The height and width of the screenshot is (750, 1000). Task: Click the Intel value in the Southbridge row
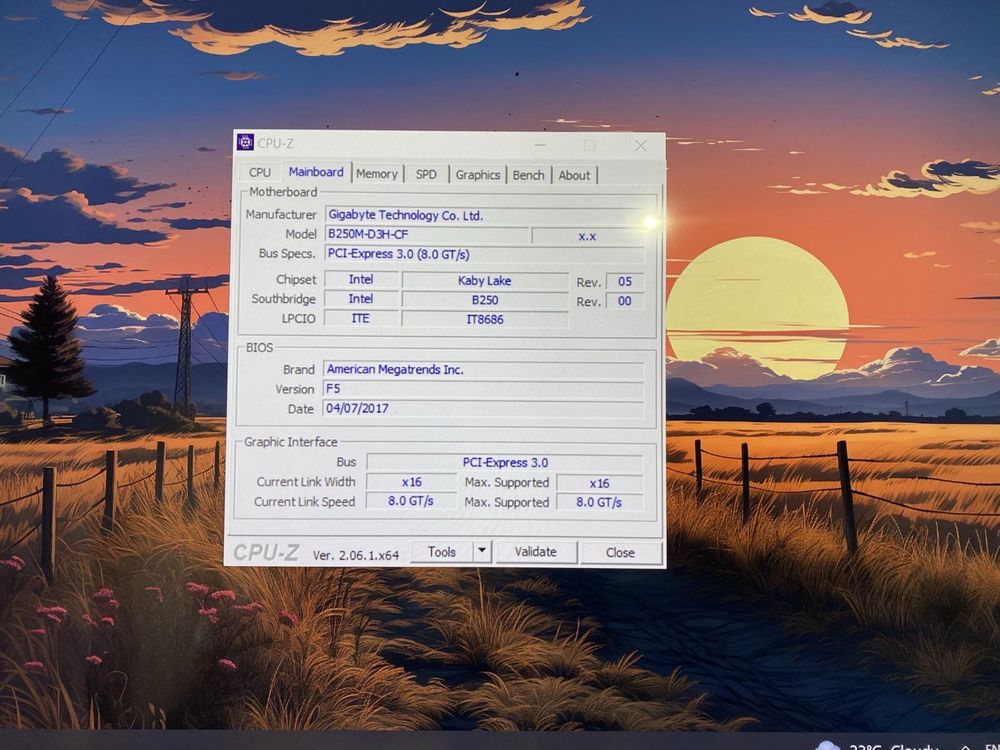click(361, 298)
